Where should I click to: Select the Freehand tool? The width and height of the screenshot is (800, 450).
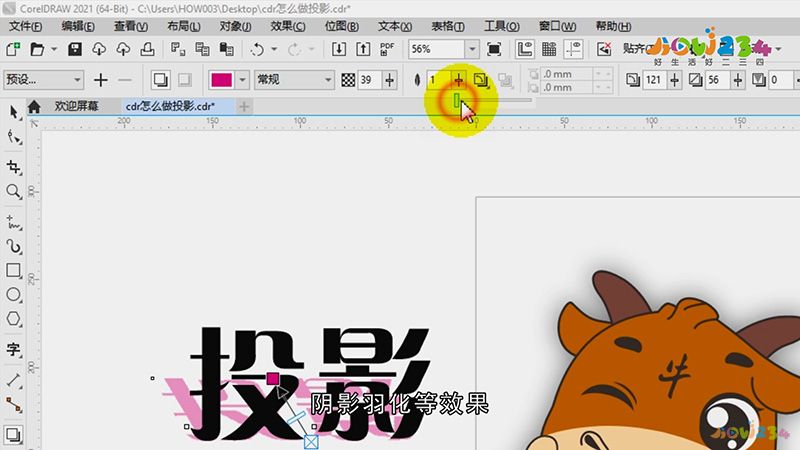point(13,222)
